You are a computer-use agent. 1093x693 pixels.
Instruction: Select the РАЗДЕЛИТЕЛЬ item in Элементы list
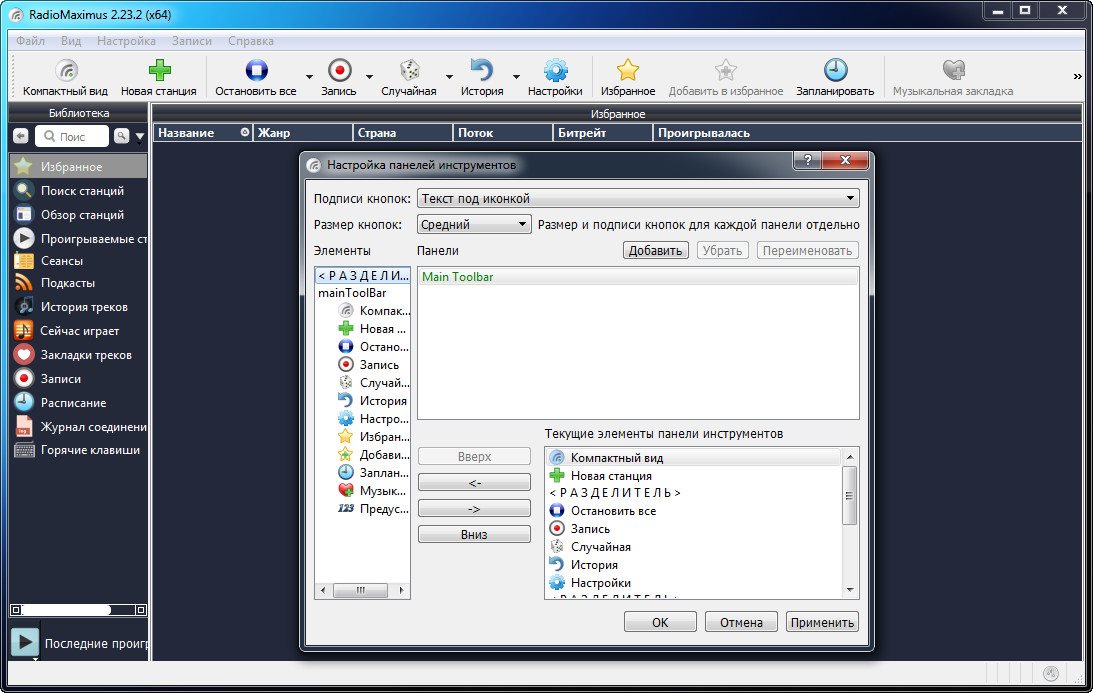(x=362, y=275)
